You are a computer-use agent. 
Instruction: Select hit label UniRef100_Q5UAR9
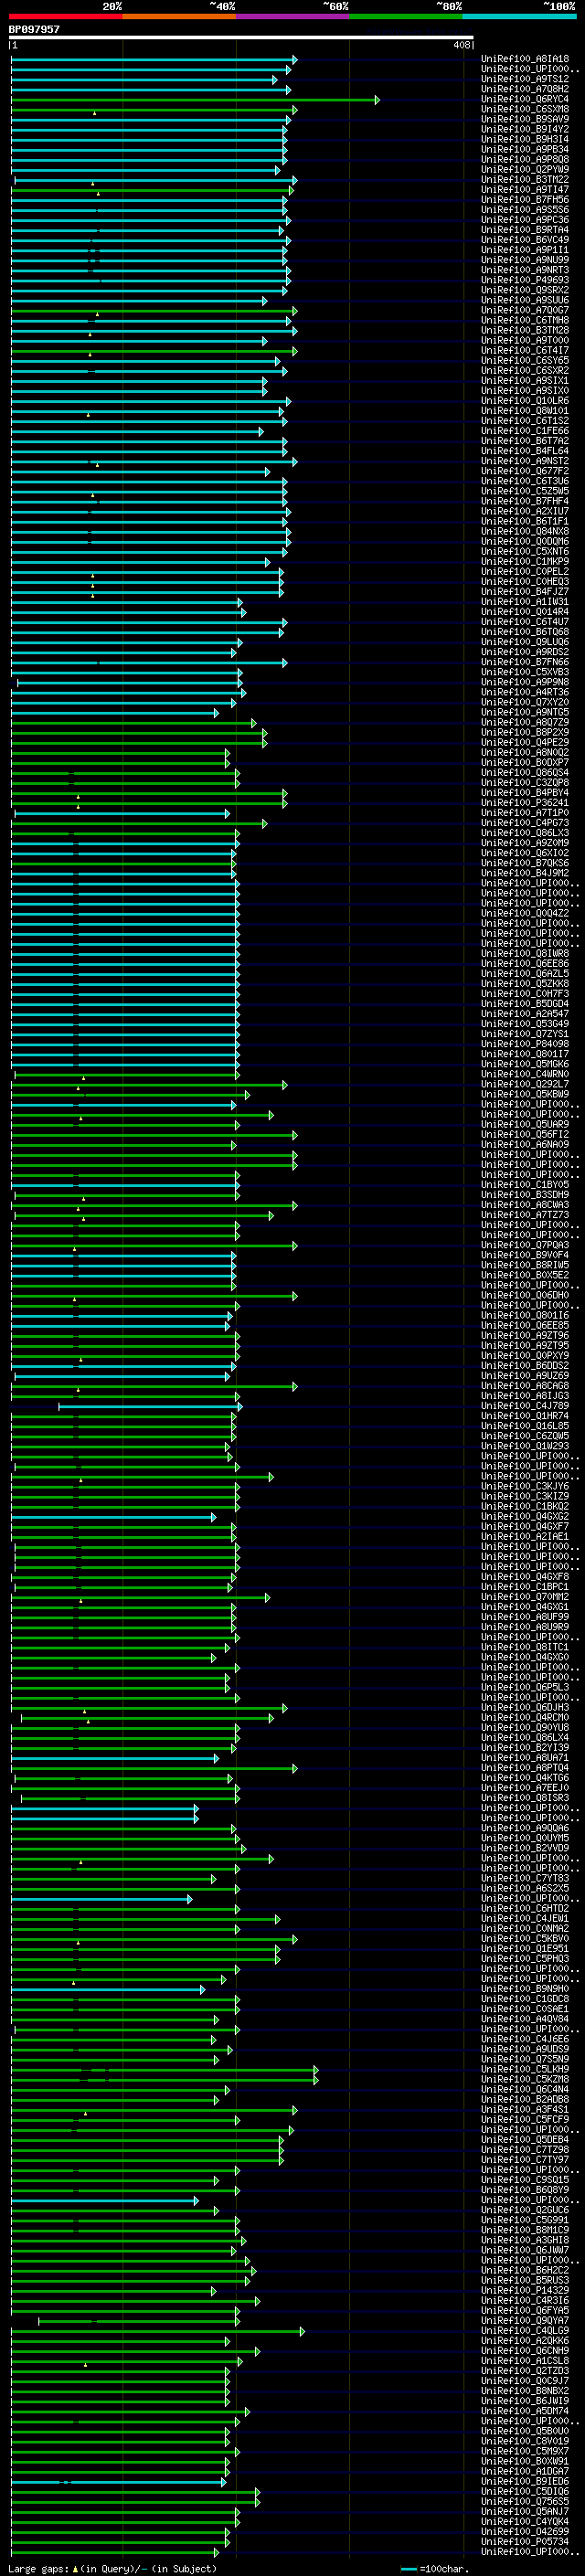[x=525, y=1124]
